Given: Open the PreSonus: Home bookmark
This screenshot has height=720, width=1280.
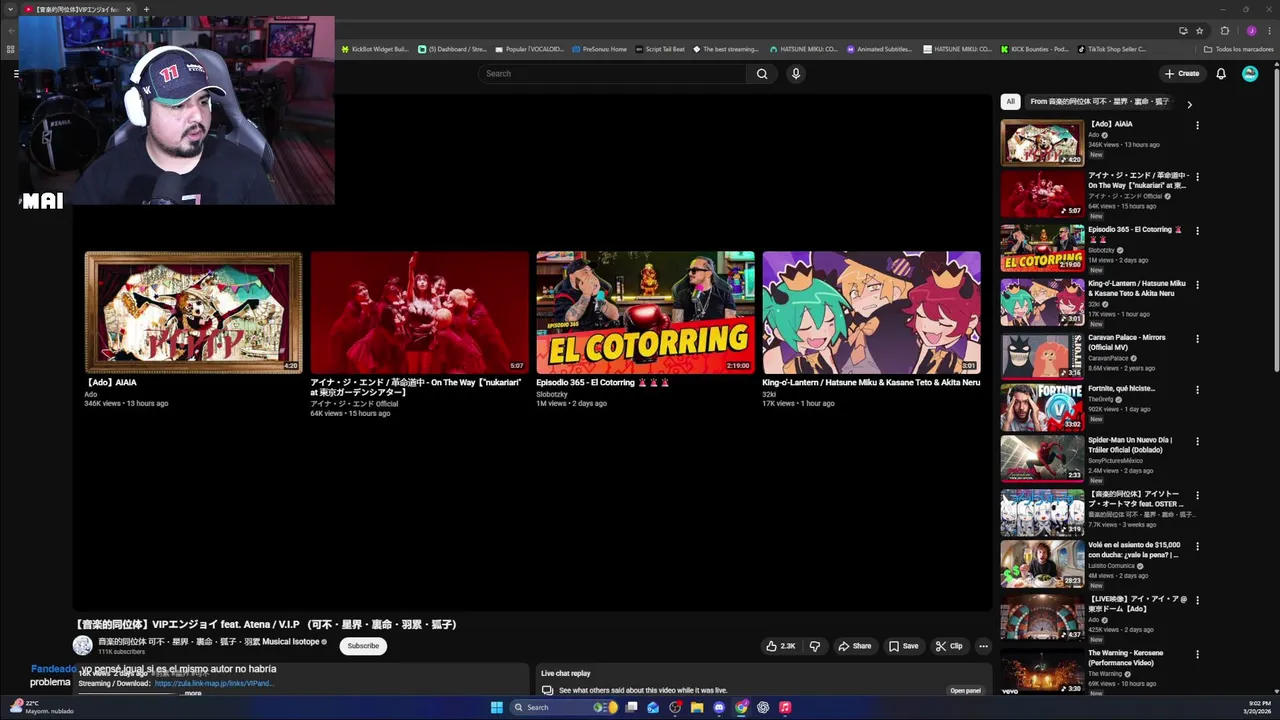Looking at the screenshot, I should [599, 49].
